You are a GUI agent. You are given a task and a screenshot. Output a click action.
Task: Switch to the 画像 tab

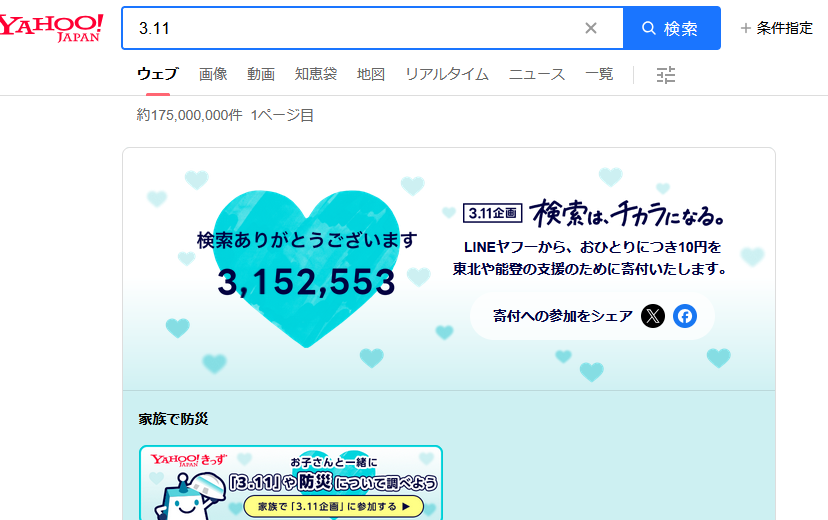(213, 74)
